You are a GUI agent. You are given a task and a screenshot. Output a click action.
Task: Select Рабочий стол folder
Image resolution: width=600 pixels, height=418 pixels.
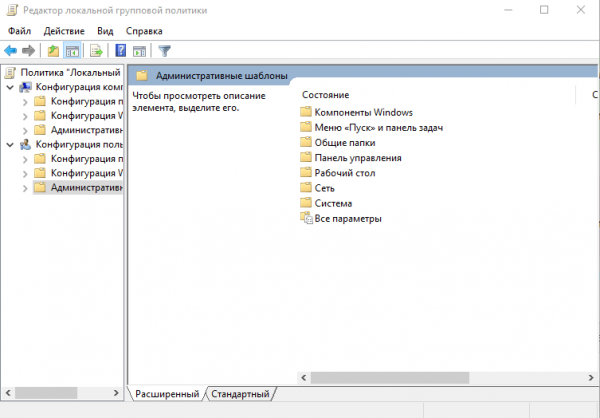[x=345, y=173]
